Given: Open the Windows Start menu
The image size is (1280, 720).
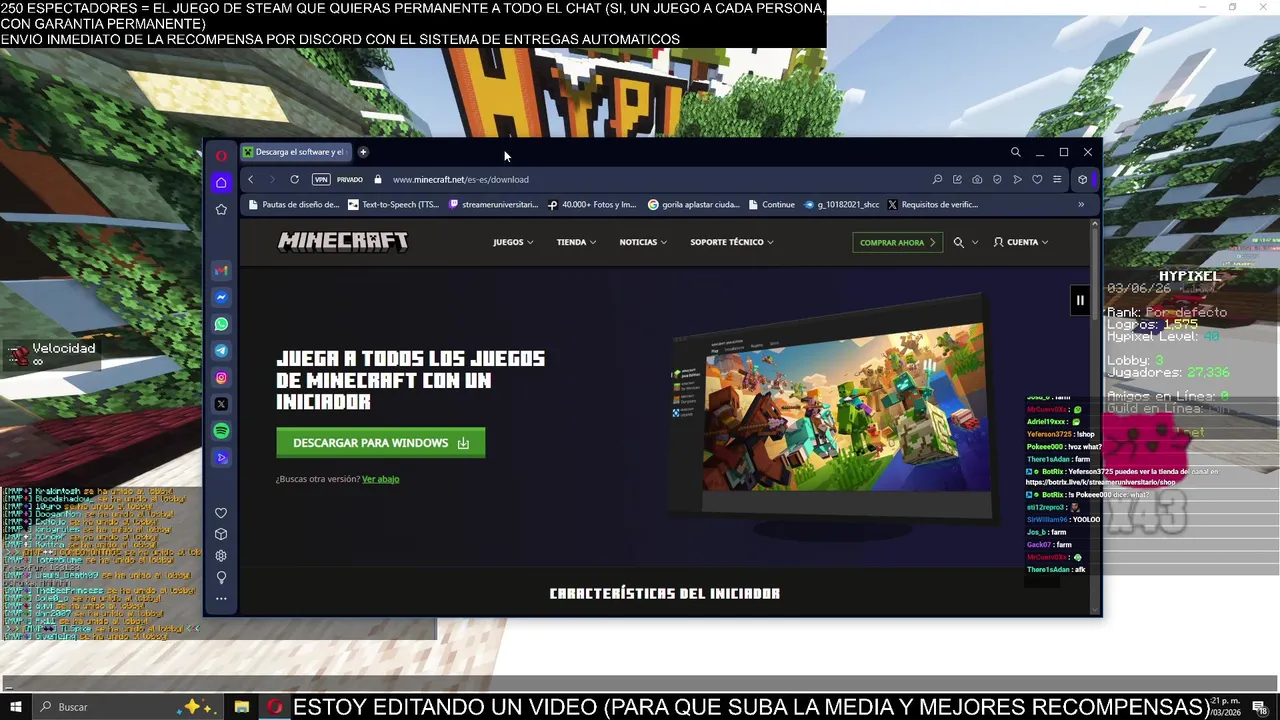Looking at the screenshot, I should (16, 707).
